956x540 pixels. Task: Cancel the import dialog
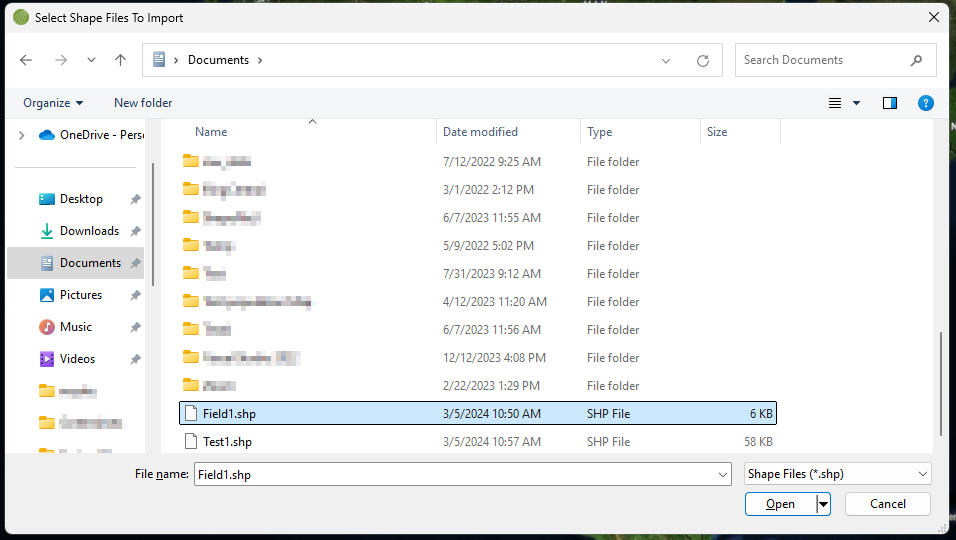(887, 504)
